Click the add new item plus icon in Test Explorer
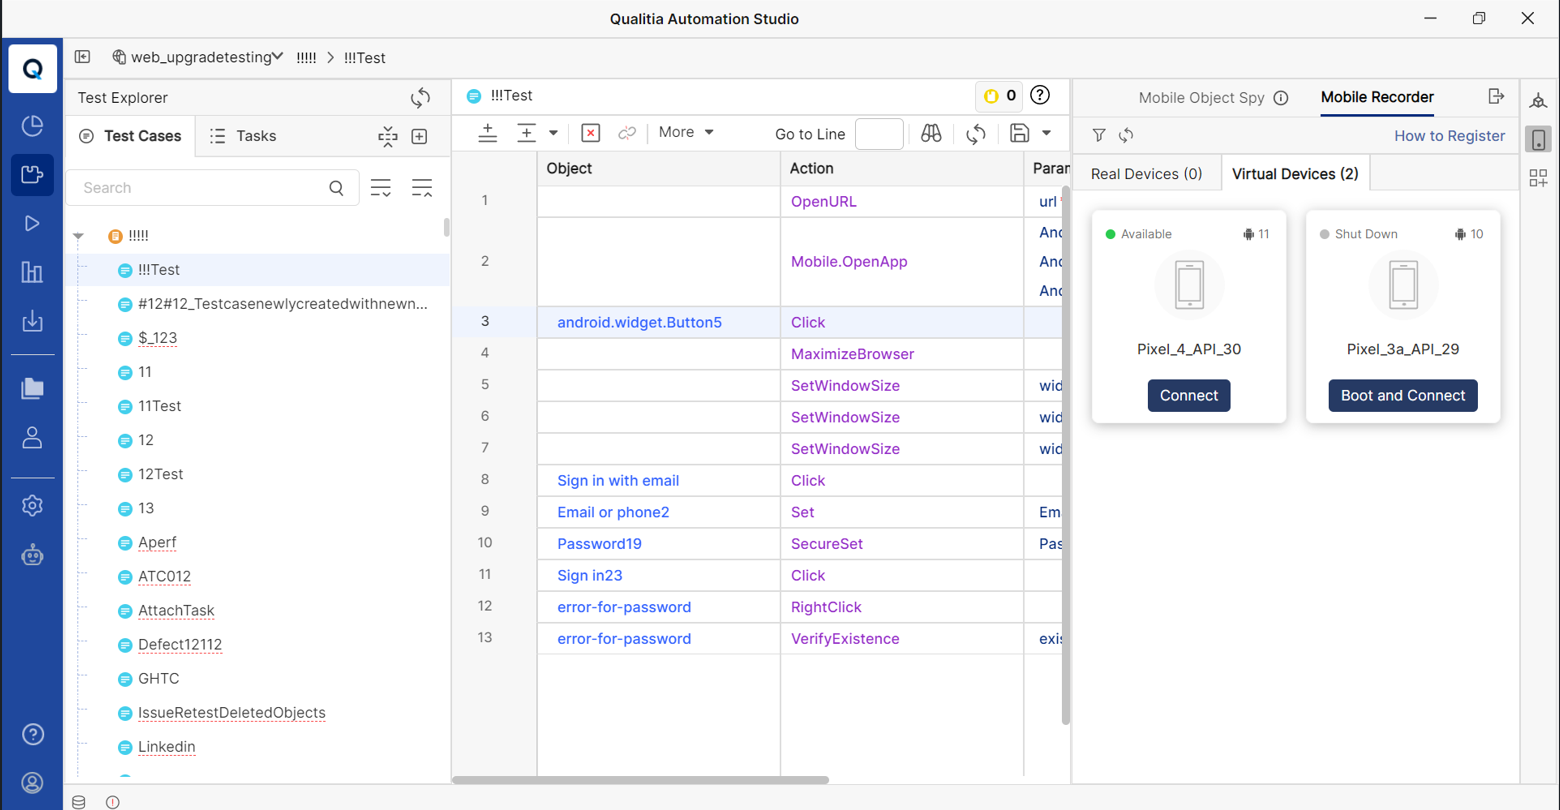The image size is (1560, 810). [420, 136]
